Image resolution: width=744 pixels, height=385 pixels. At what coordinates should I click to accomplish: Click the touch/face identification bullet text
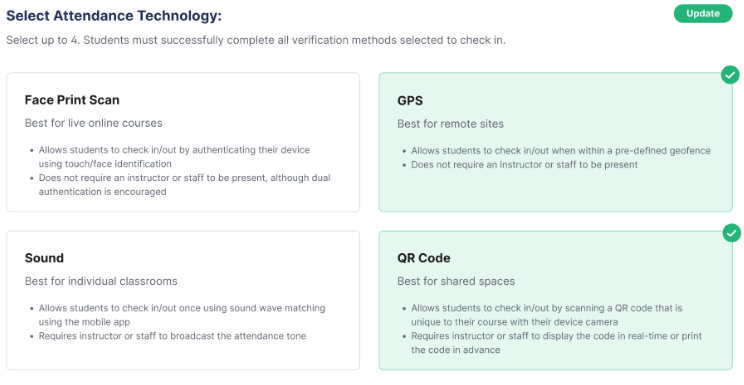pos(174,157)
